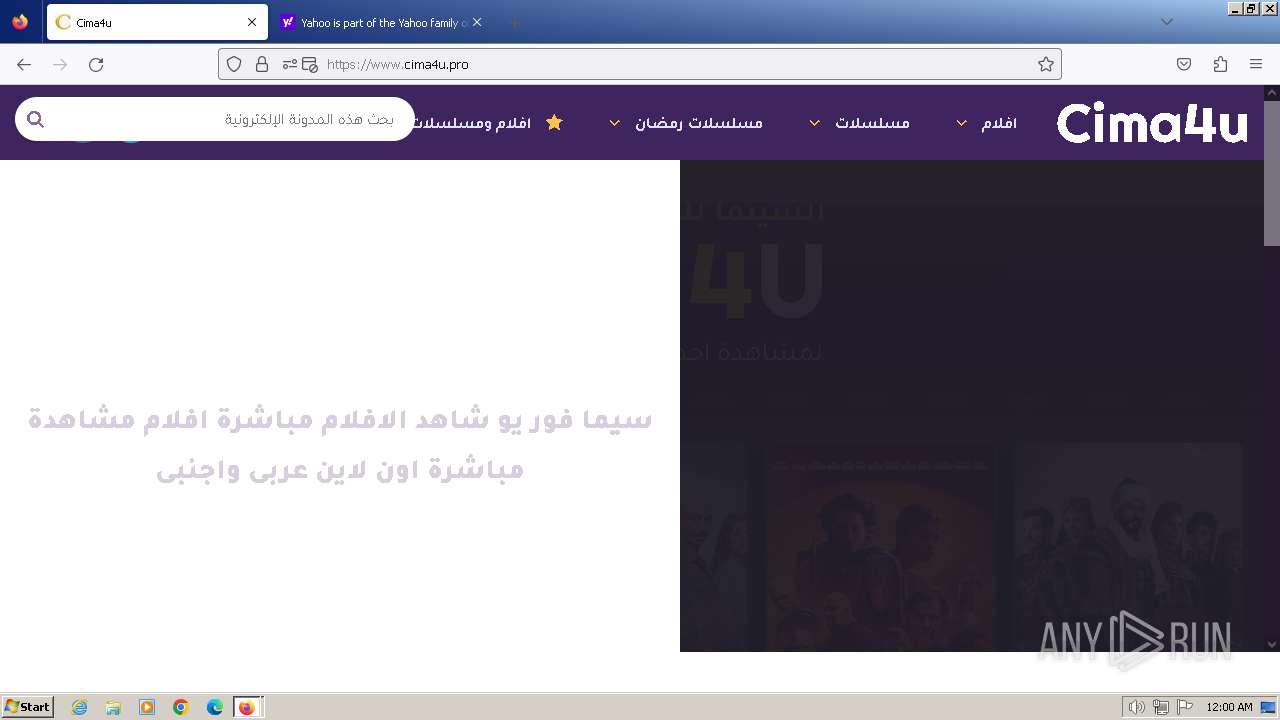Screen dimensions: 1280x720
Task: Click the scrollbar down arrow
Action: tap(1272, 645)
